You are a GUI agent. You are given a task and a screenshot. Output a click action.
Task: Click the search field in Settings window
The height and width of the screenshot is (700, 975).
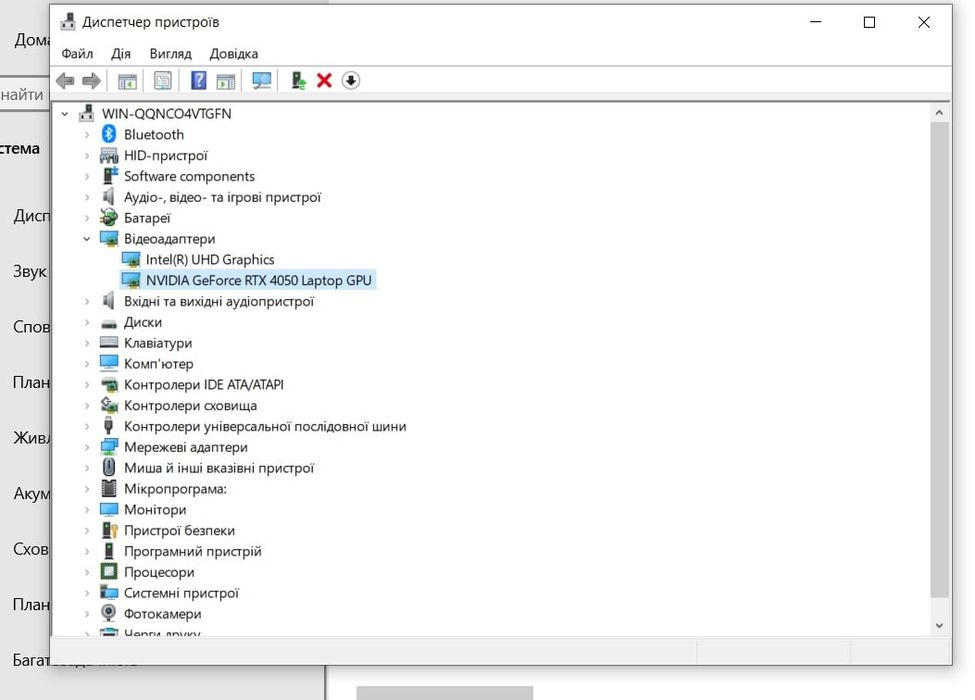pyautogui.click(x=24, y=94)
